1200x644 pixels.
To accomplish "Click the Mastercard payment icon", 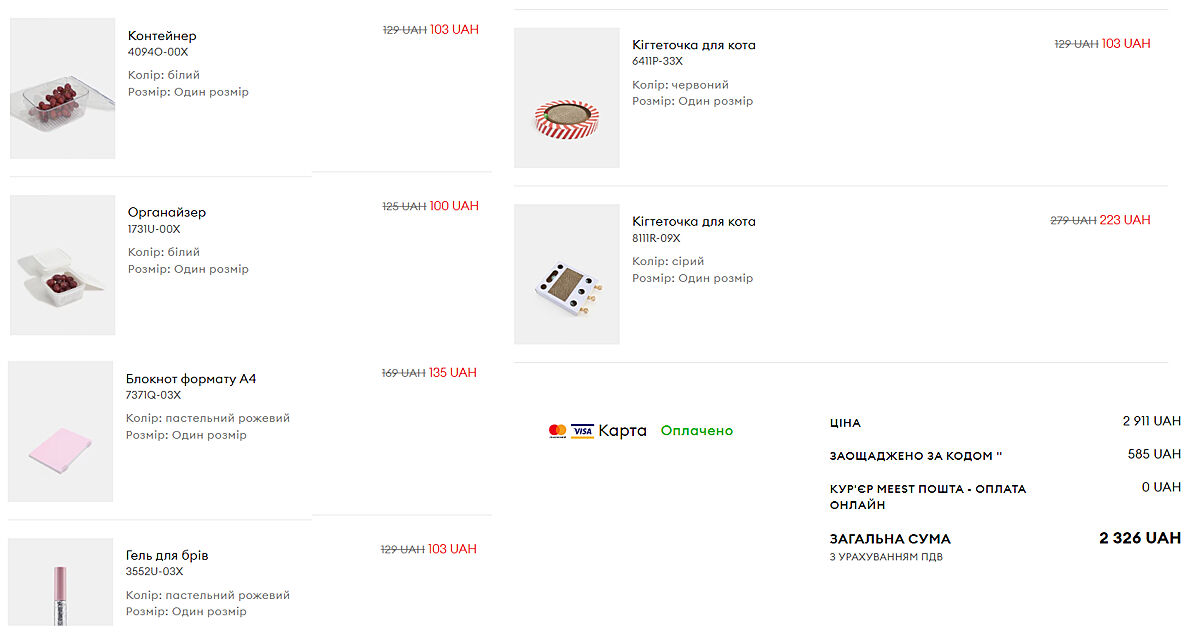I will coord(557,431).
